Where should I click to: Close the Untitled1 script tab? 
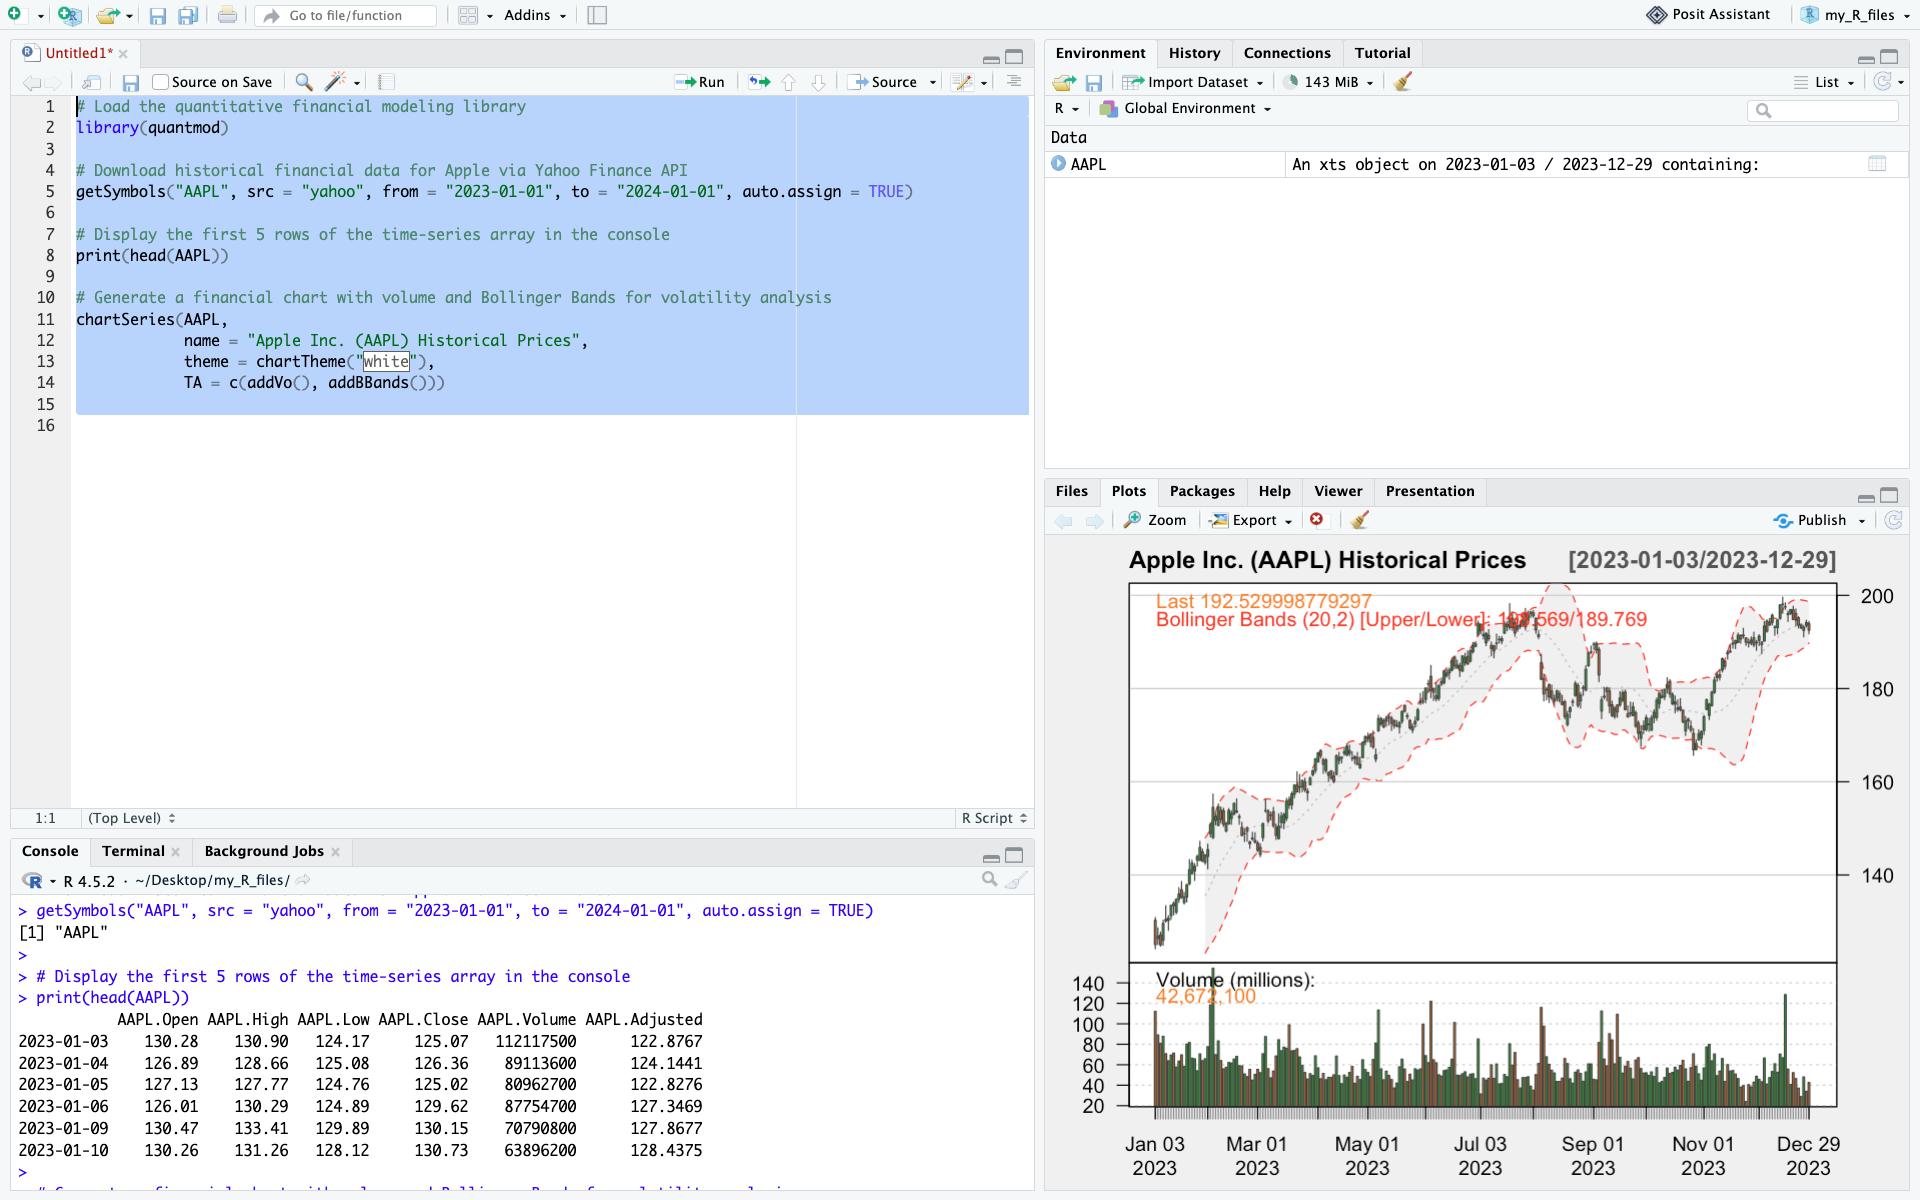123,54
